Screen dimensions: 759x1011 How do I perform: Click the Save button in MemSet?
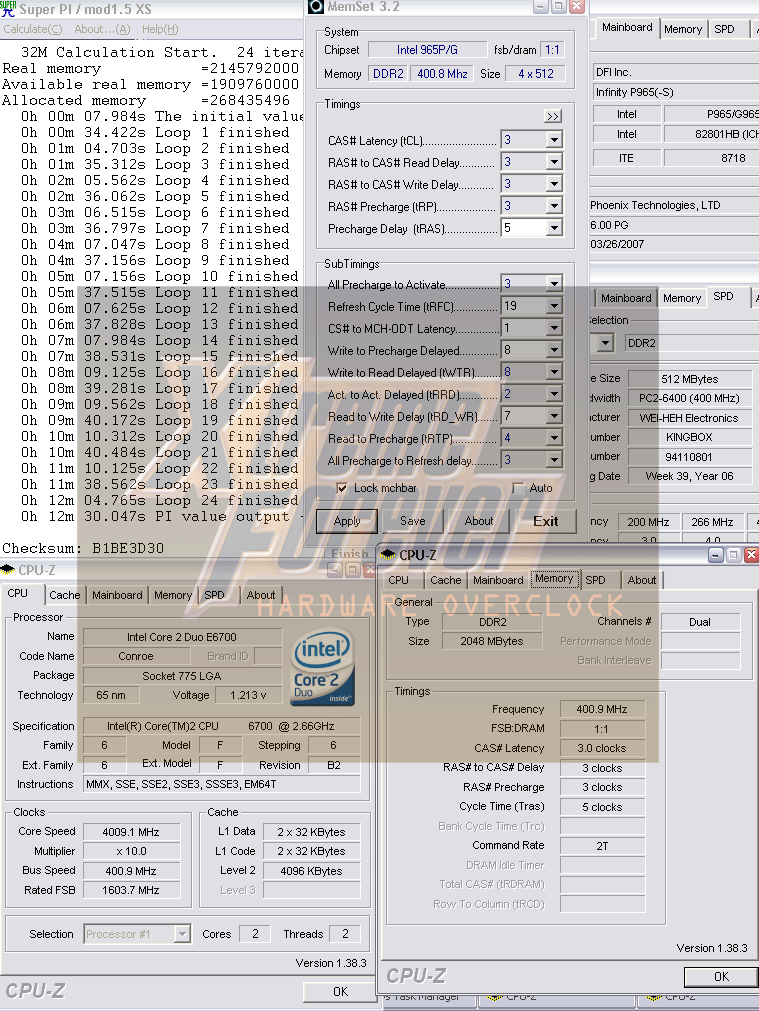[x=413, y=521]
